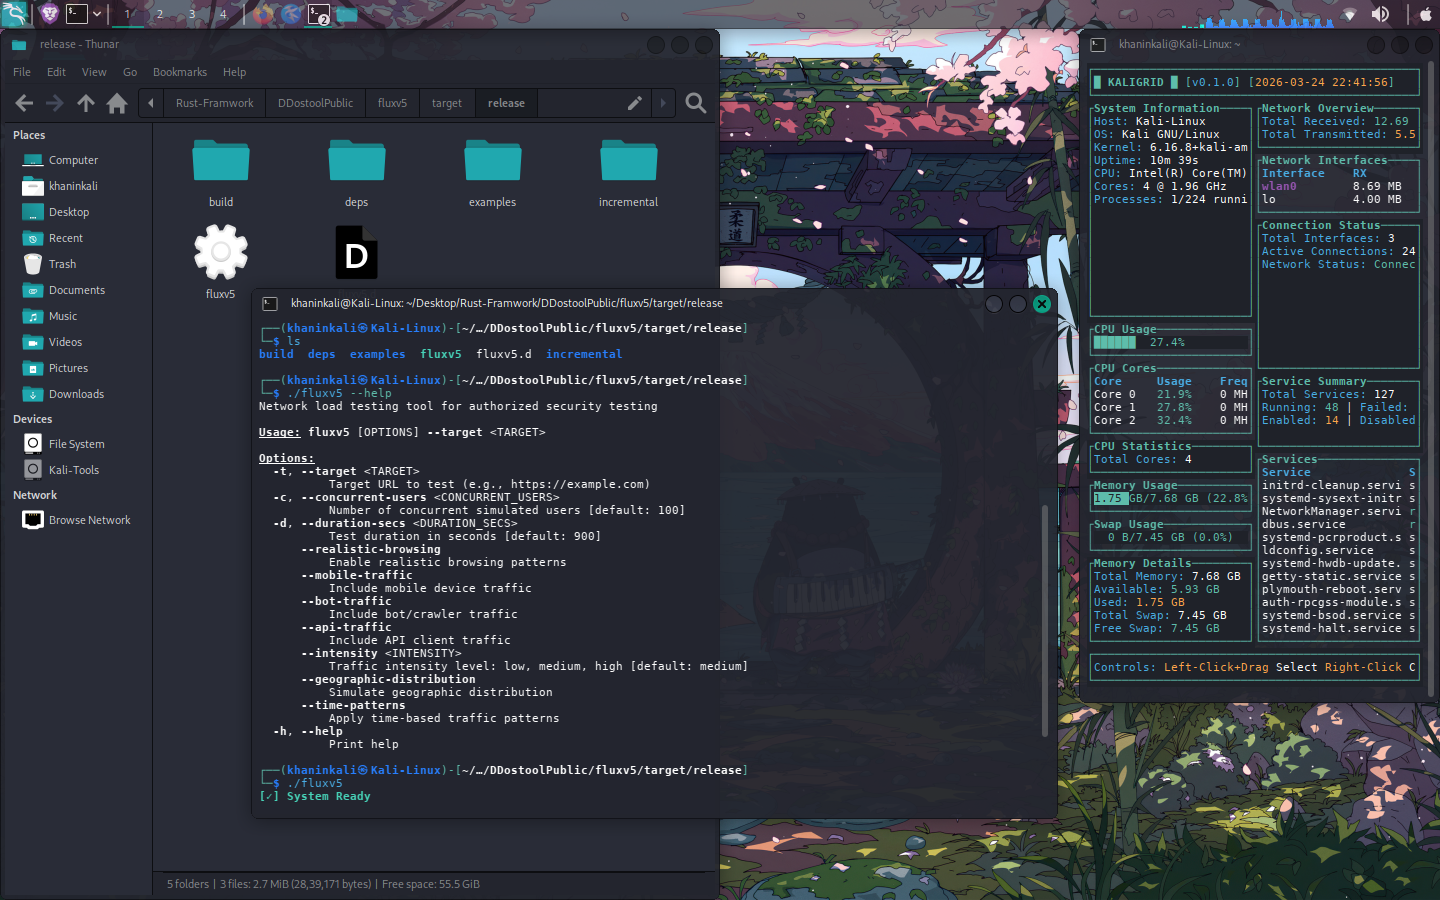Go back in Thunar navigation
1440x900 pixels.
(24, 103)
